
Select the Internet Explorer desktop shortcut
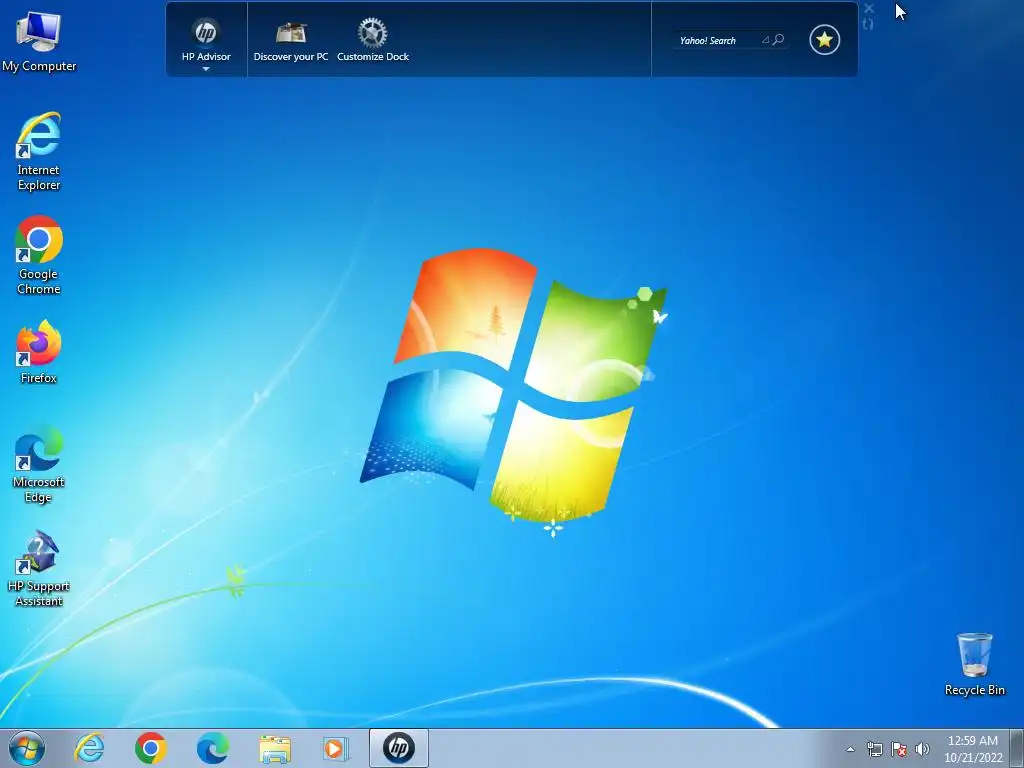tap(39, 152)
